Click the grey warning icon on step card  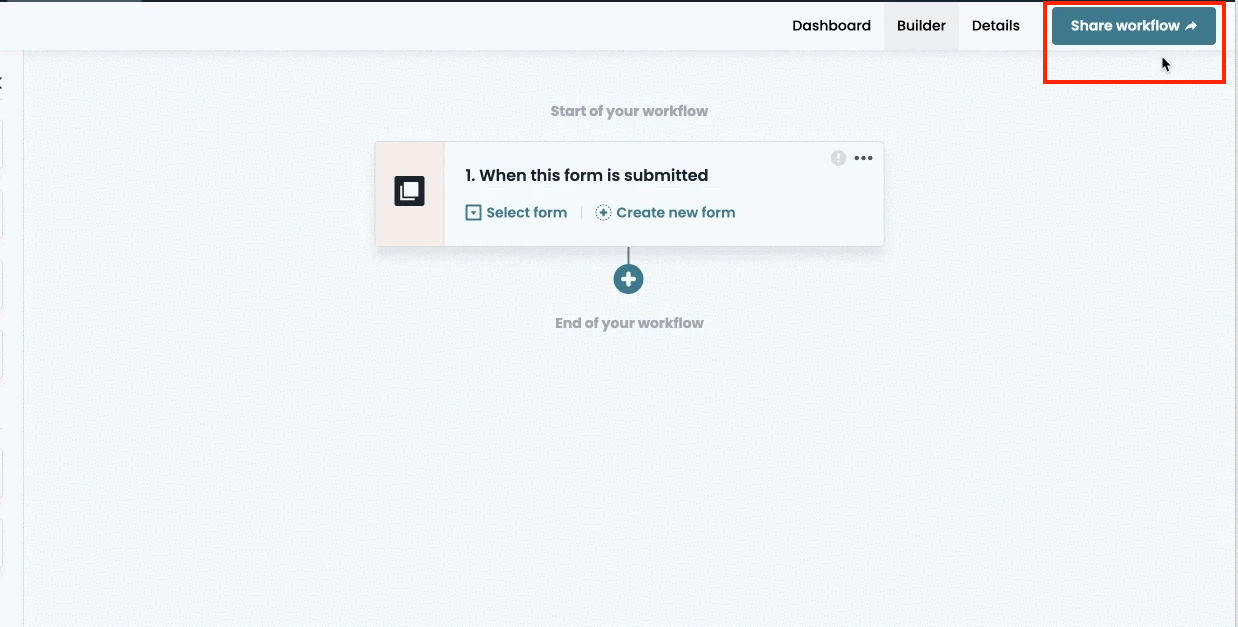tap(838, 158)
